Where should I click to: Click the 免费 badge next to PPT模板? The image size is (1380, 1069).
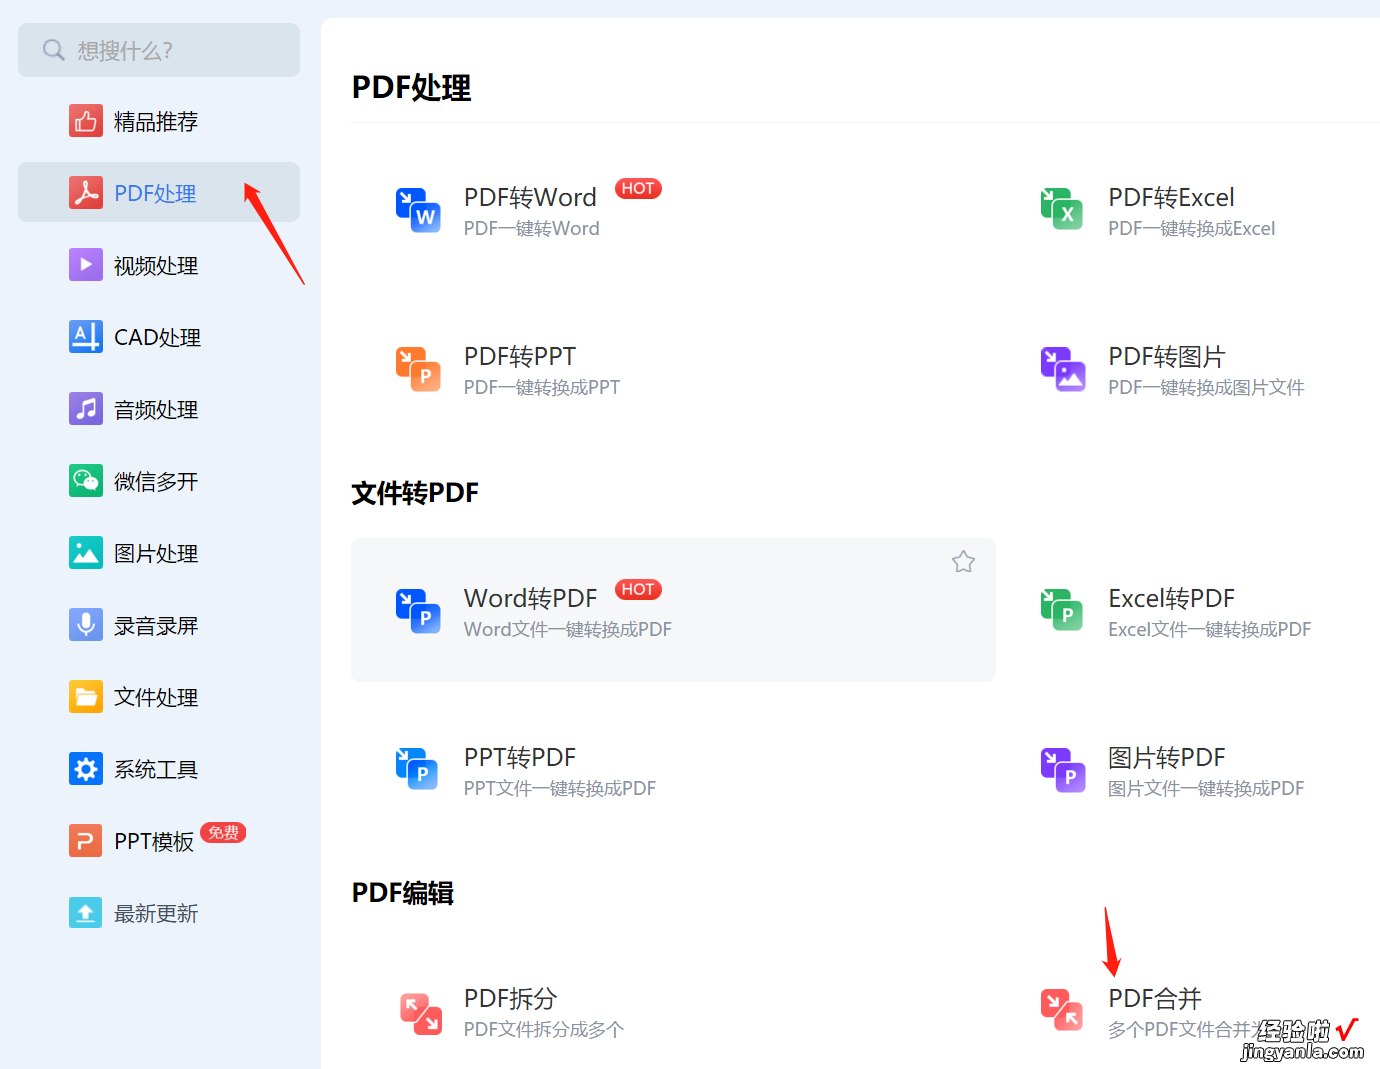(x=223, y=832)
